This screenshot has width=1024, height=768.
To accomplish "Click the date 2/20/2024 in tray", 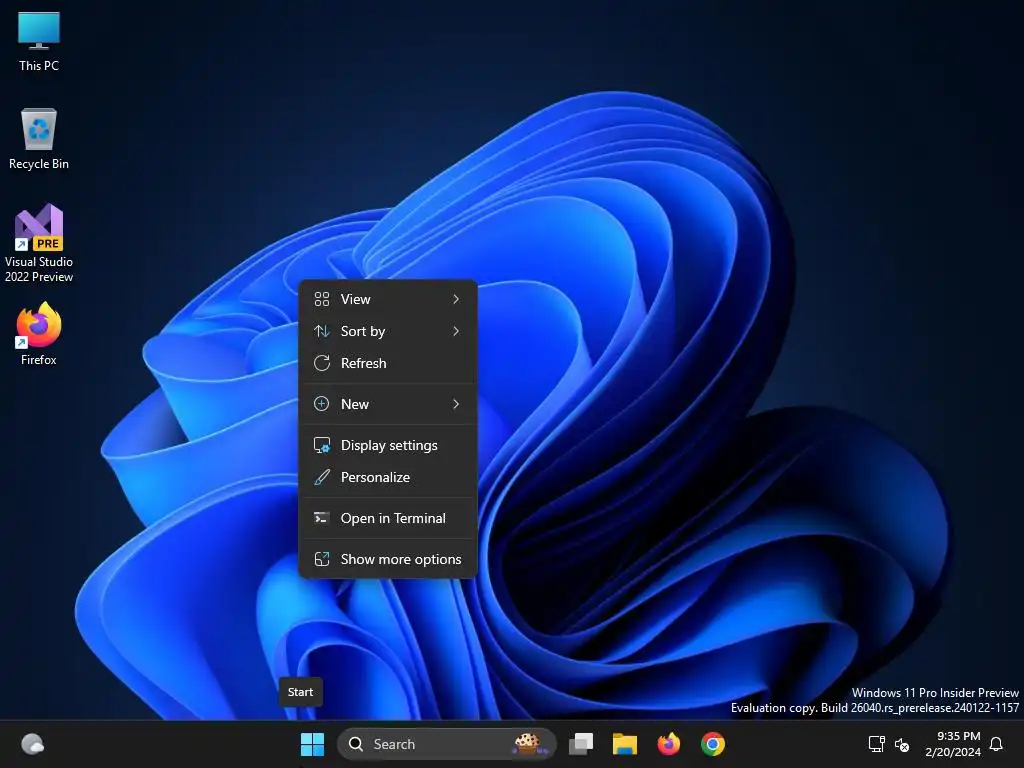I will pyautogui.click(x=953, y=752).
